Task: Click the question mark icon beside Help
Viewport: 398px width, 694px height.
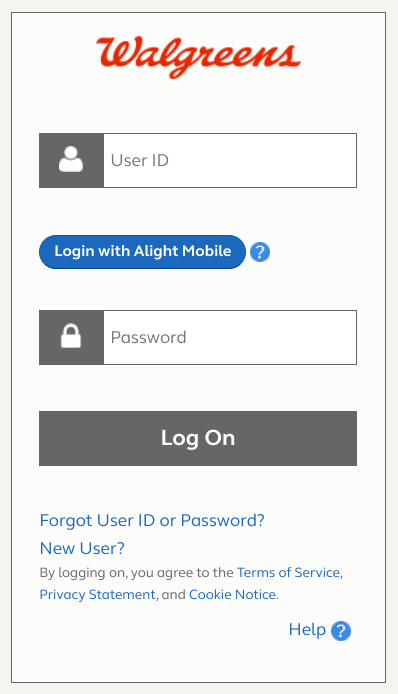Action: [x=341, y=631]
